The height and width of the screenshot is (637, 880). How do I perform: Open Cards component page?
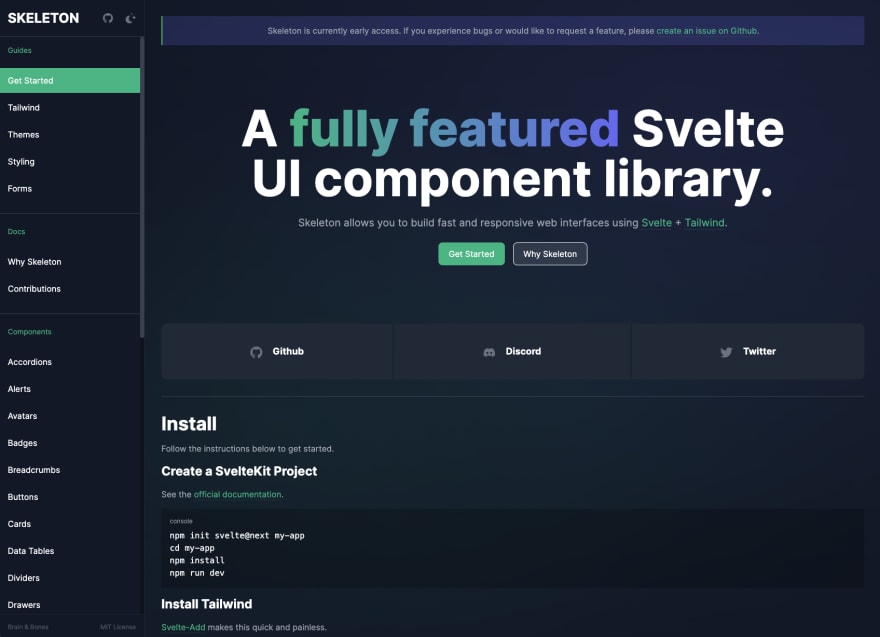point(19,524)
